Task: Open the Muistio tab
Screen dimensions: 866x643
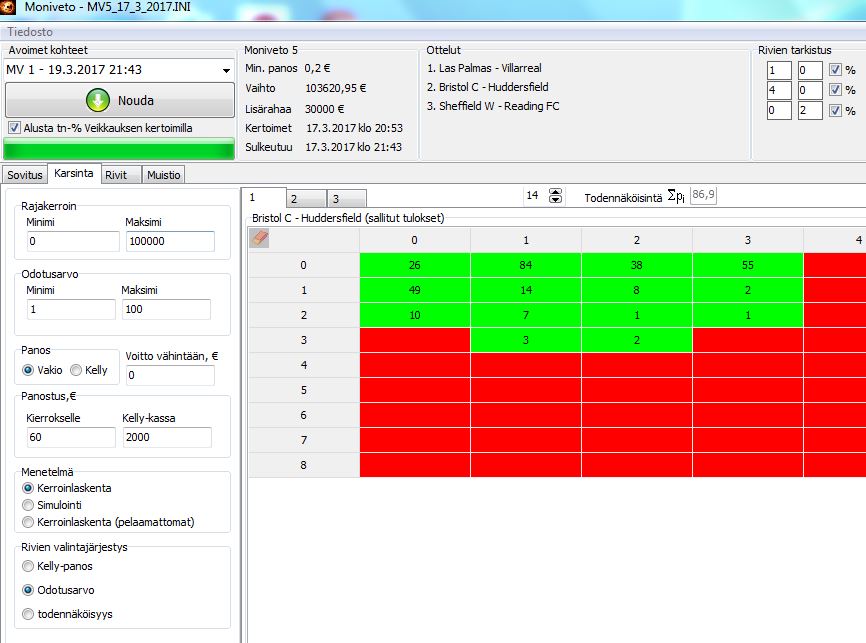Action: pyautogui.click(x=164, y=175)
